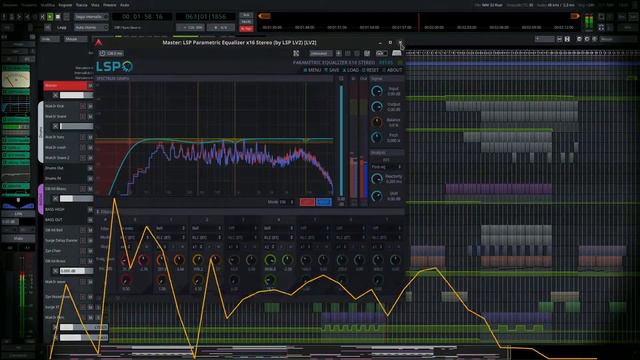This screenshot has height=360, width=640.
Task: Select the red Master track header
Action: (65, 85)
